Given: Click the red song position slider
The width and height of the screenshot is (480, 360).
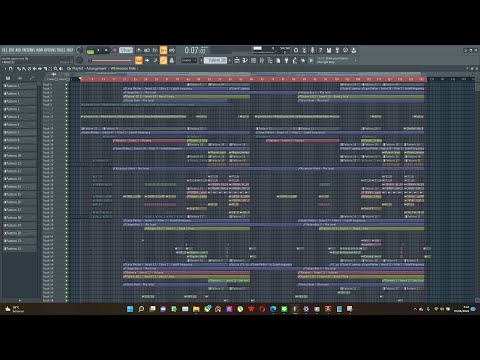Looking at the screenshot, I should [x=111, y=61].
